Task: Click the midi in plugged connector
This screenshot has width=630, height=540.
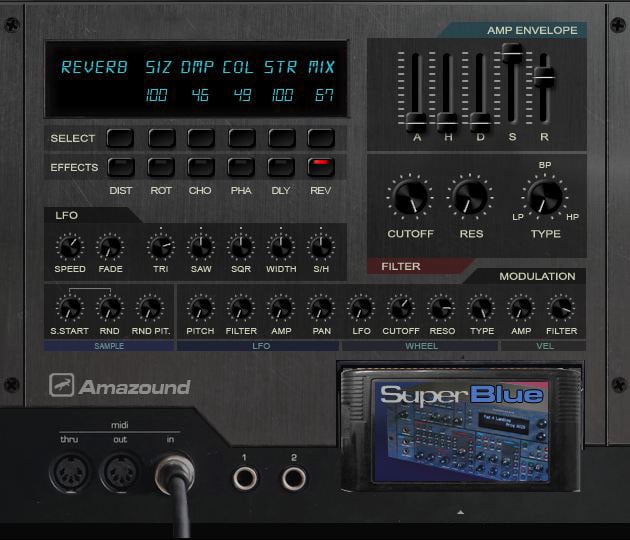Action: 175,473
